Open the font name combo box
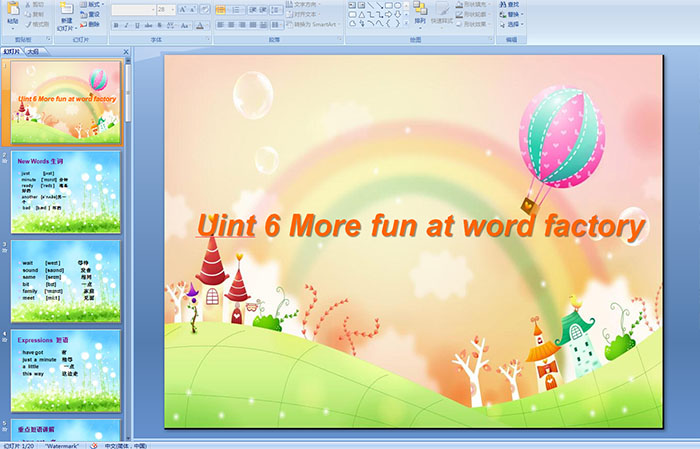Image resolution: width=700 pixels, height=449 pixels. [133, 10]
